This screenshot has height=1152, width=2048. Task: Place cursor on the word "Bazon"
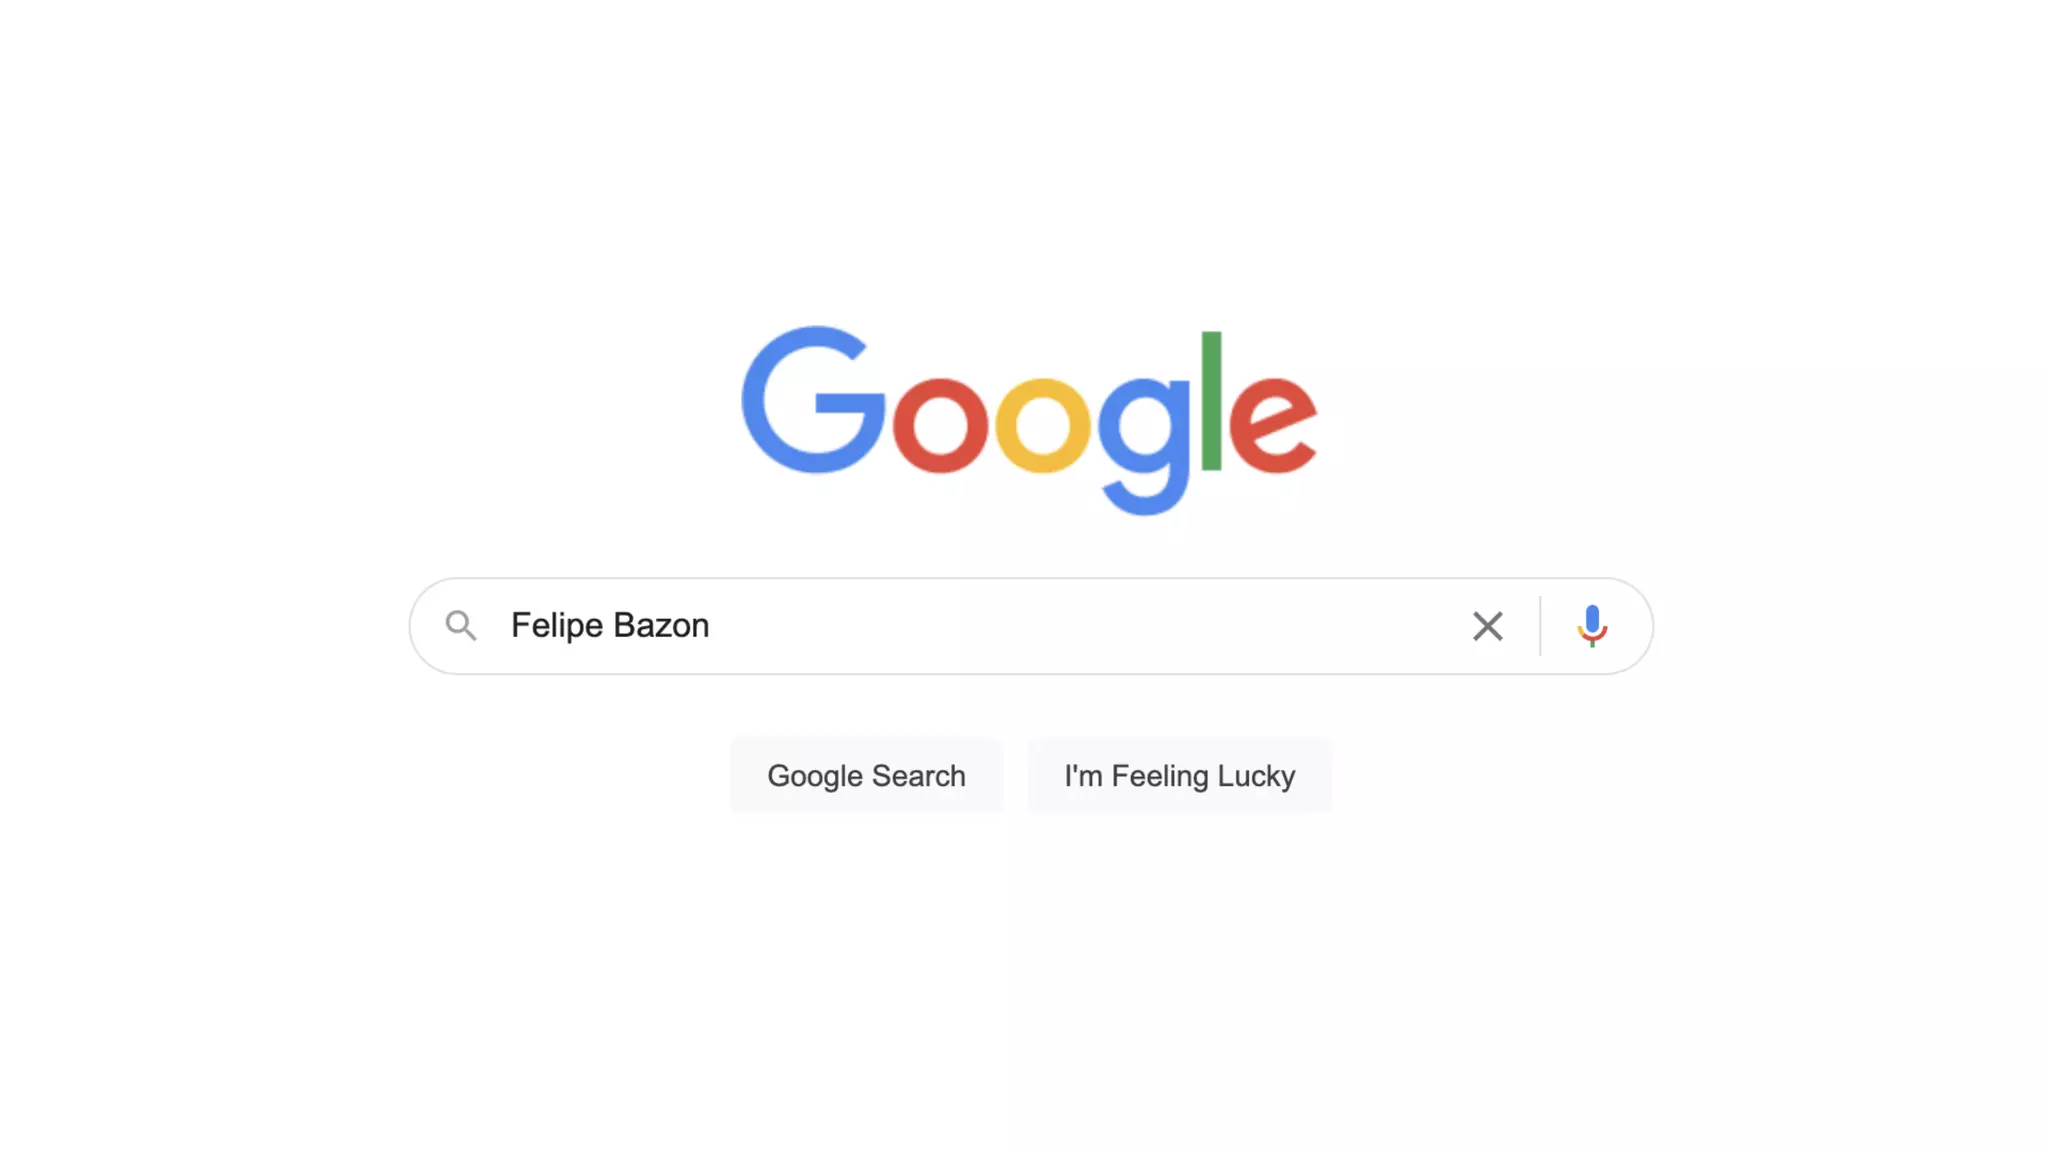tap(661, 626)
